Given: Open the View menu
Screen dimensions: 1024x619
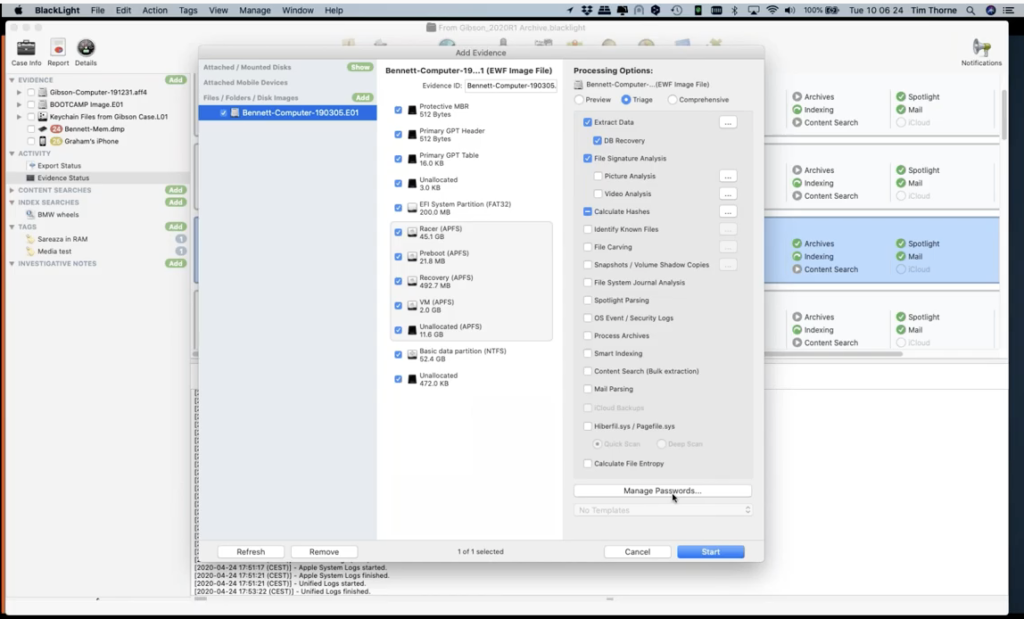Looking at the screenshot, I should click(x=218, y=10).
